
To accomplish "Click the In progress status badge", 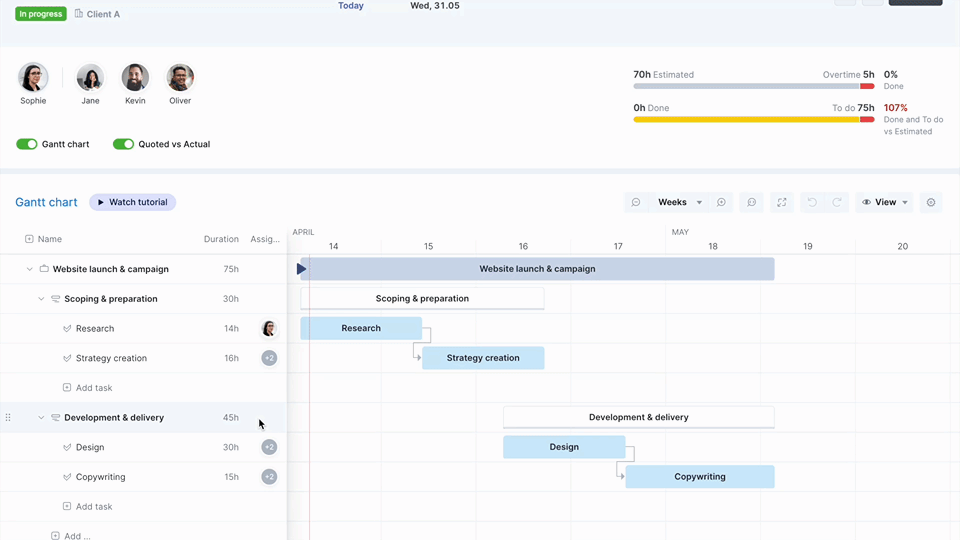I will pos(40,13).
